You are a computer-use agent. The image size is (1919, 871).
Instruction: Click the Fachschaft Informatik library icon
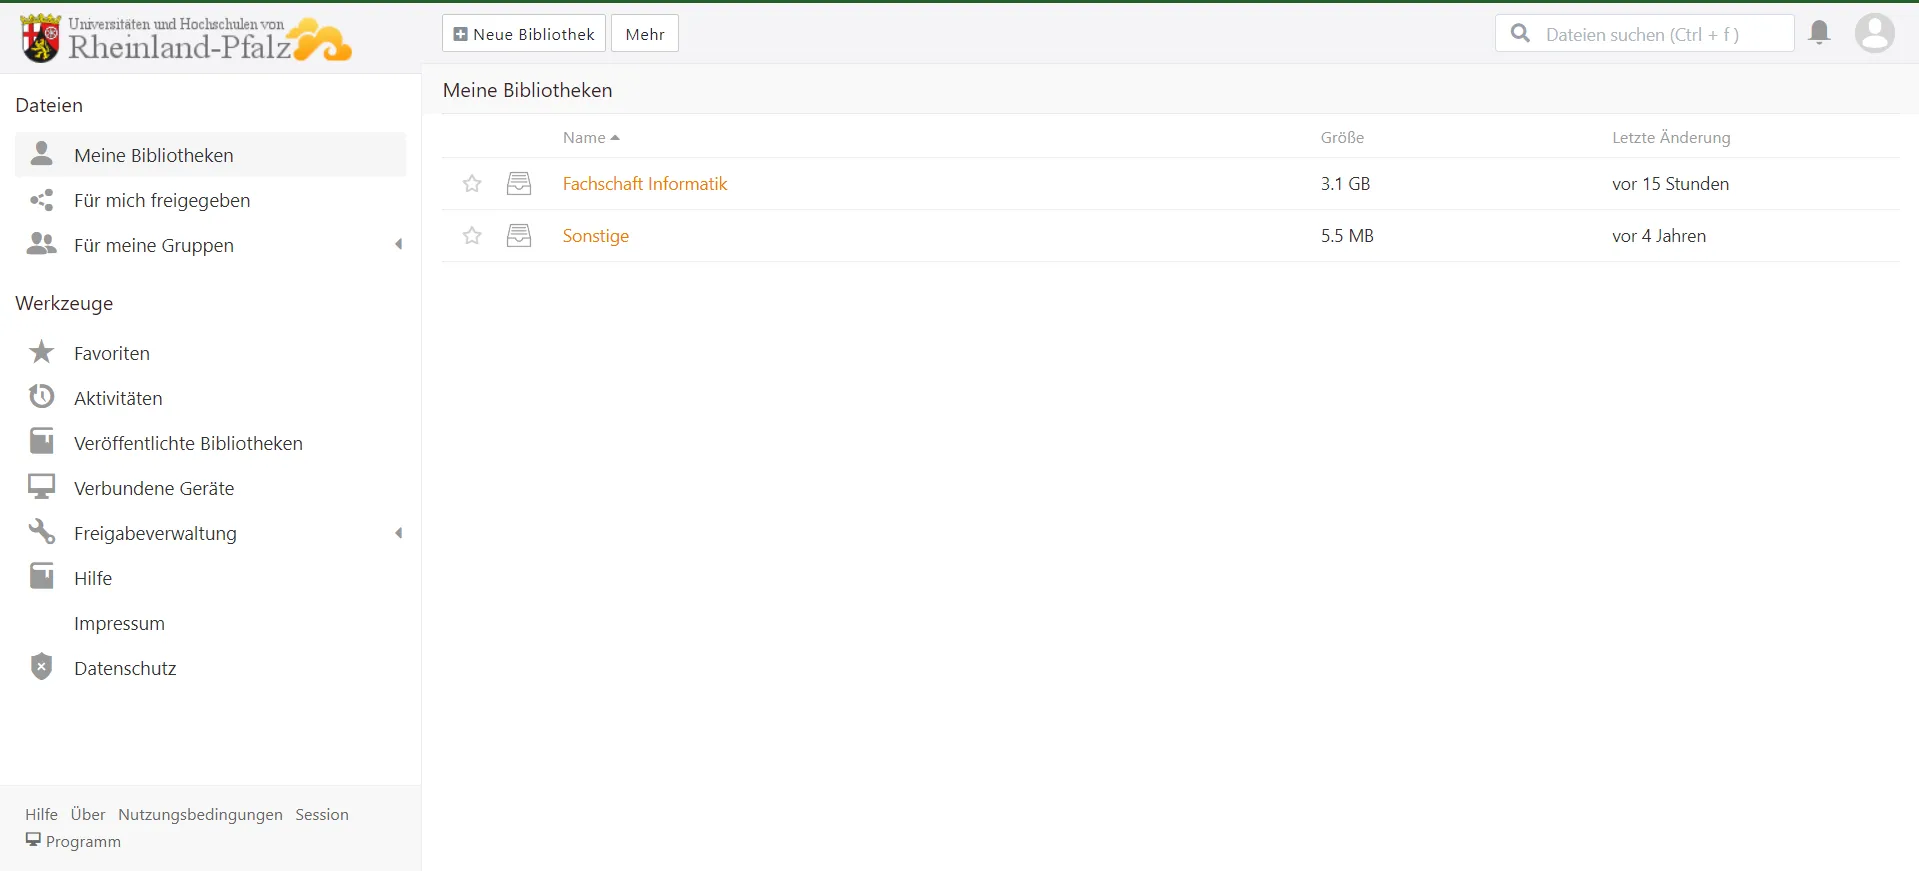[519, 184]
